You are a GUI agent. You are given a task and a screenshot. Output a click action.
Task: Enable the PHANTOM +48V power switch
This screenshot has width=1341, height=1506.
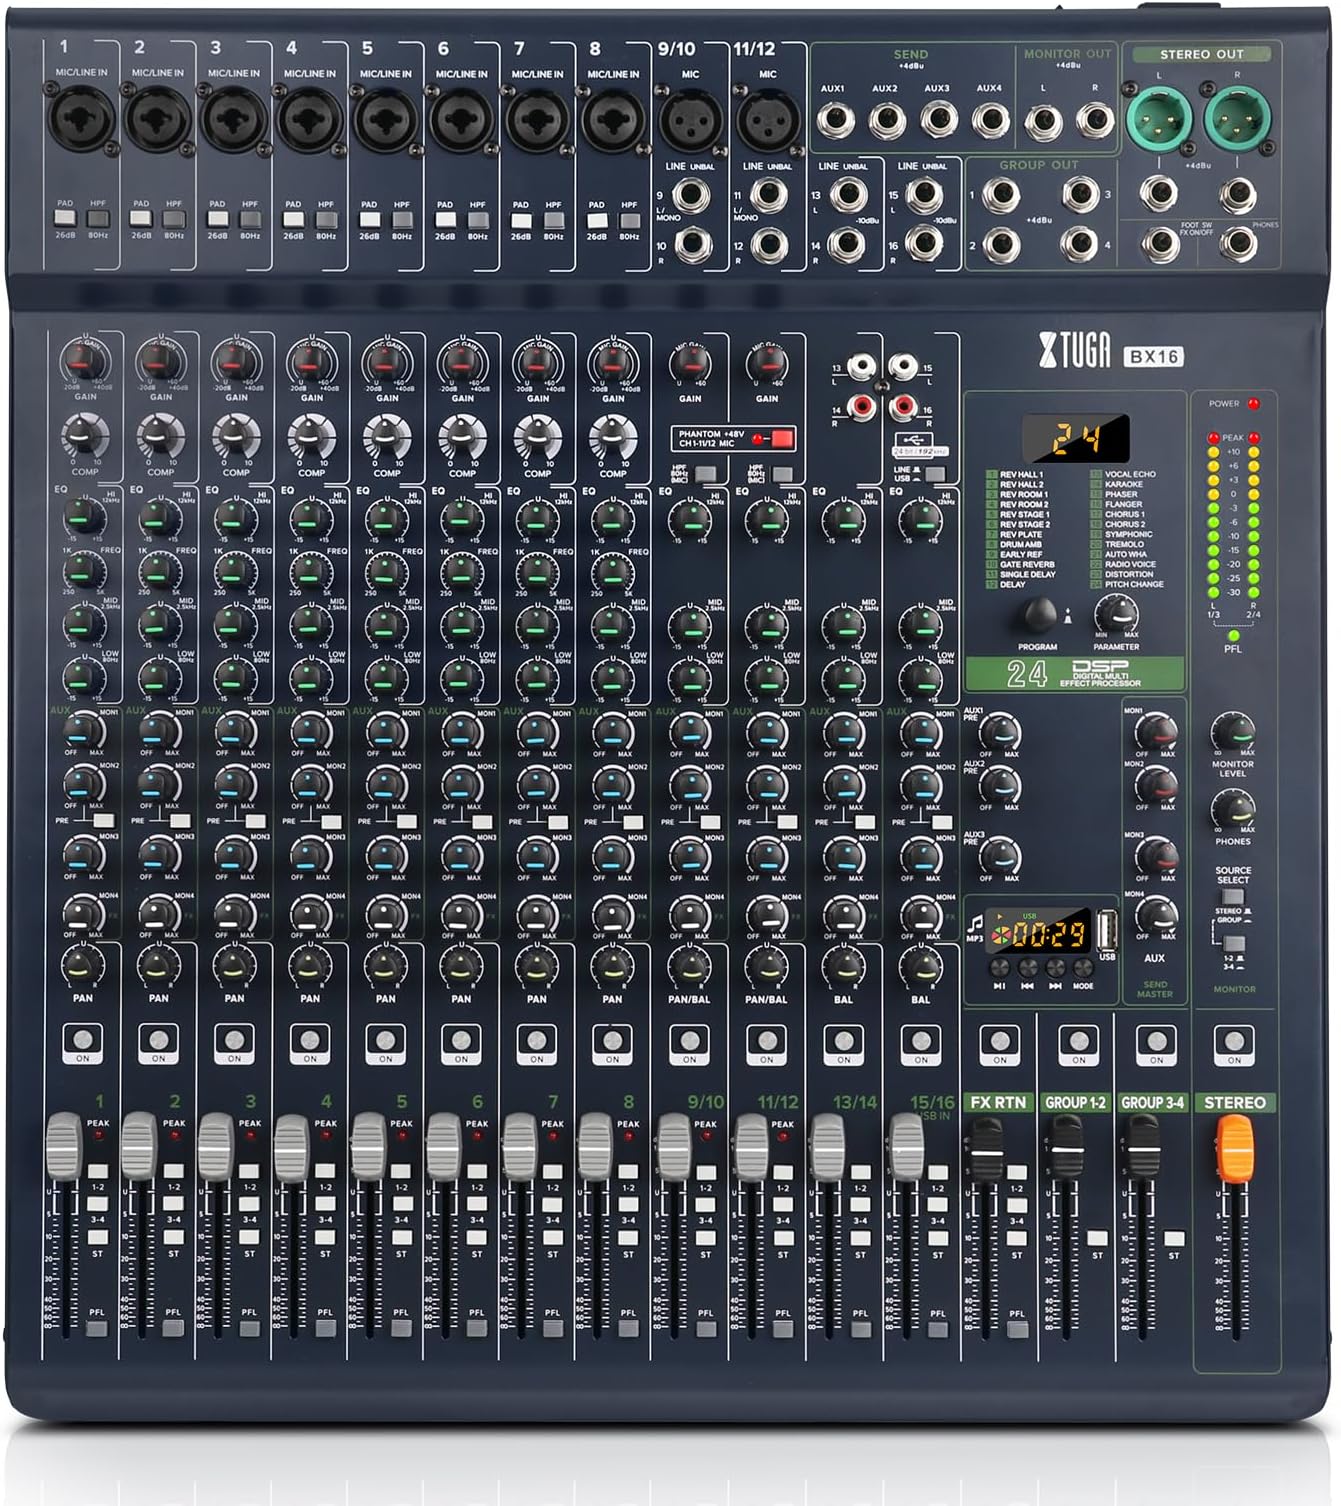(x=782, y=437)
